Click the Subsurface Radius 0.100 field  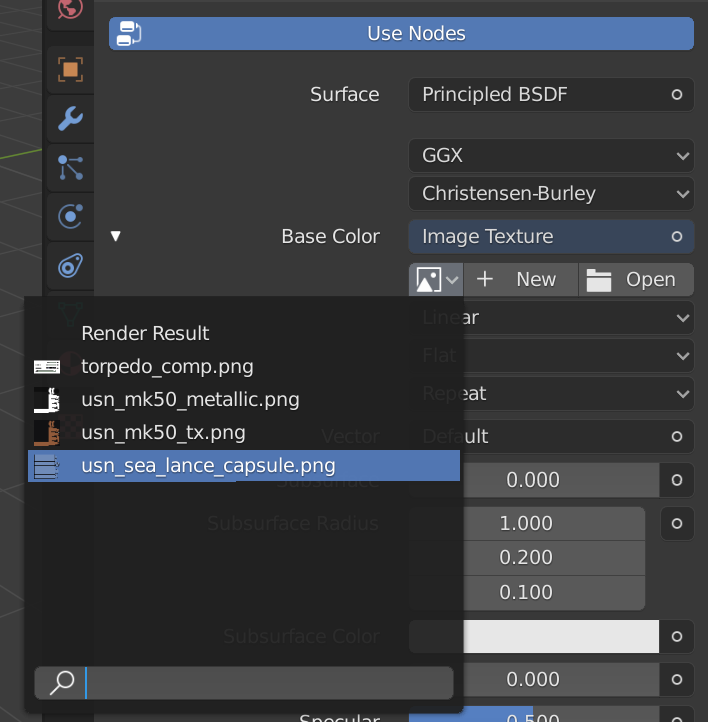pos(527,593)
